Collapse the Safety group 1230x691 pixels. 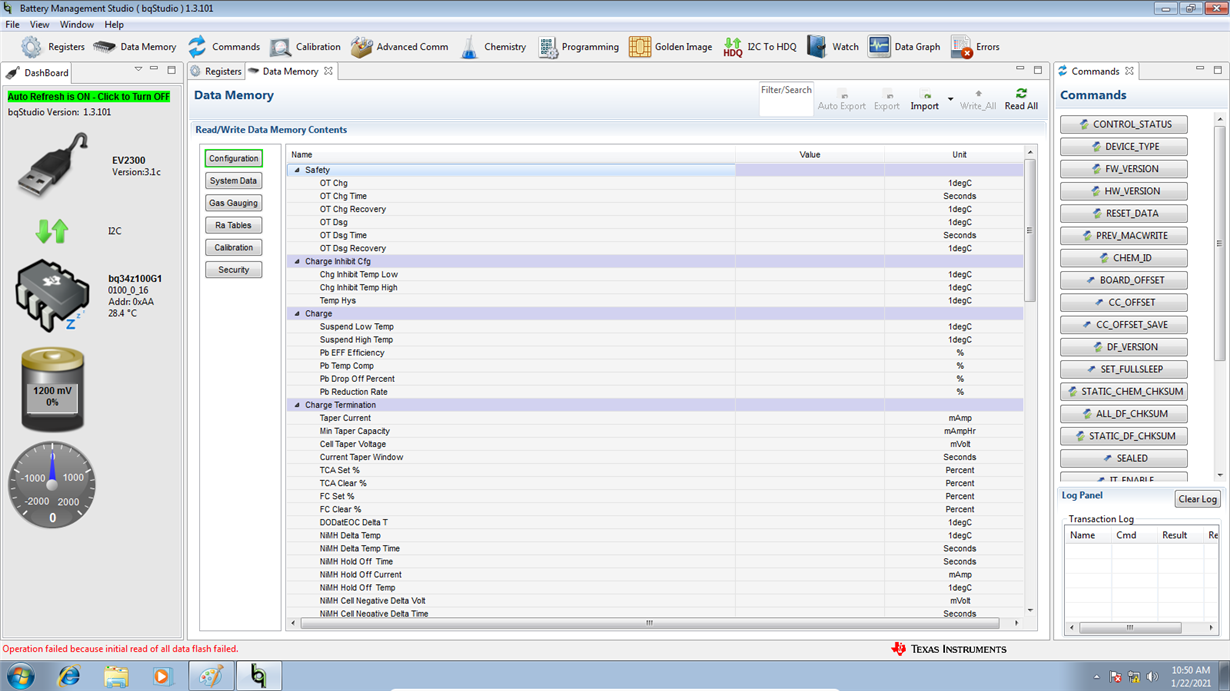tap(297, 171)
